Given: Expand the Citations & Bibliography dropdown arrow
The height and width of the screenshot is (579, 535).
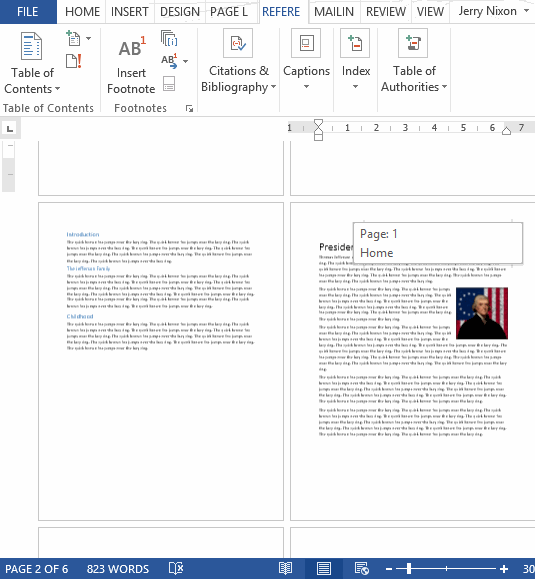Looking at the screenshot, I should tap(273, 87).
